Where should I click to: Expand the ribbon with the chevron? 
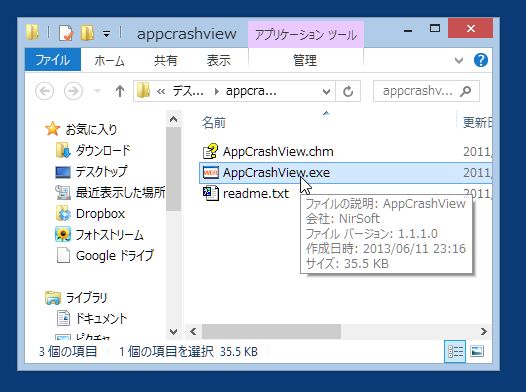pos(459,61)
